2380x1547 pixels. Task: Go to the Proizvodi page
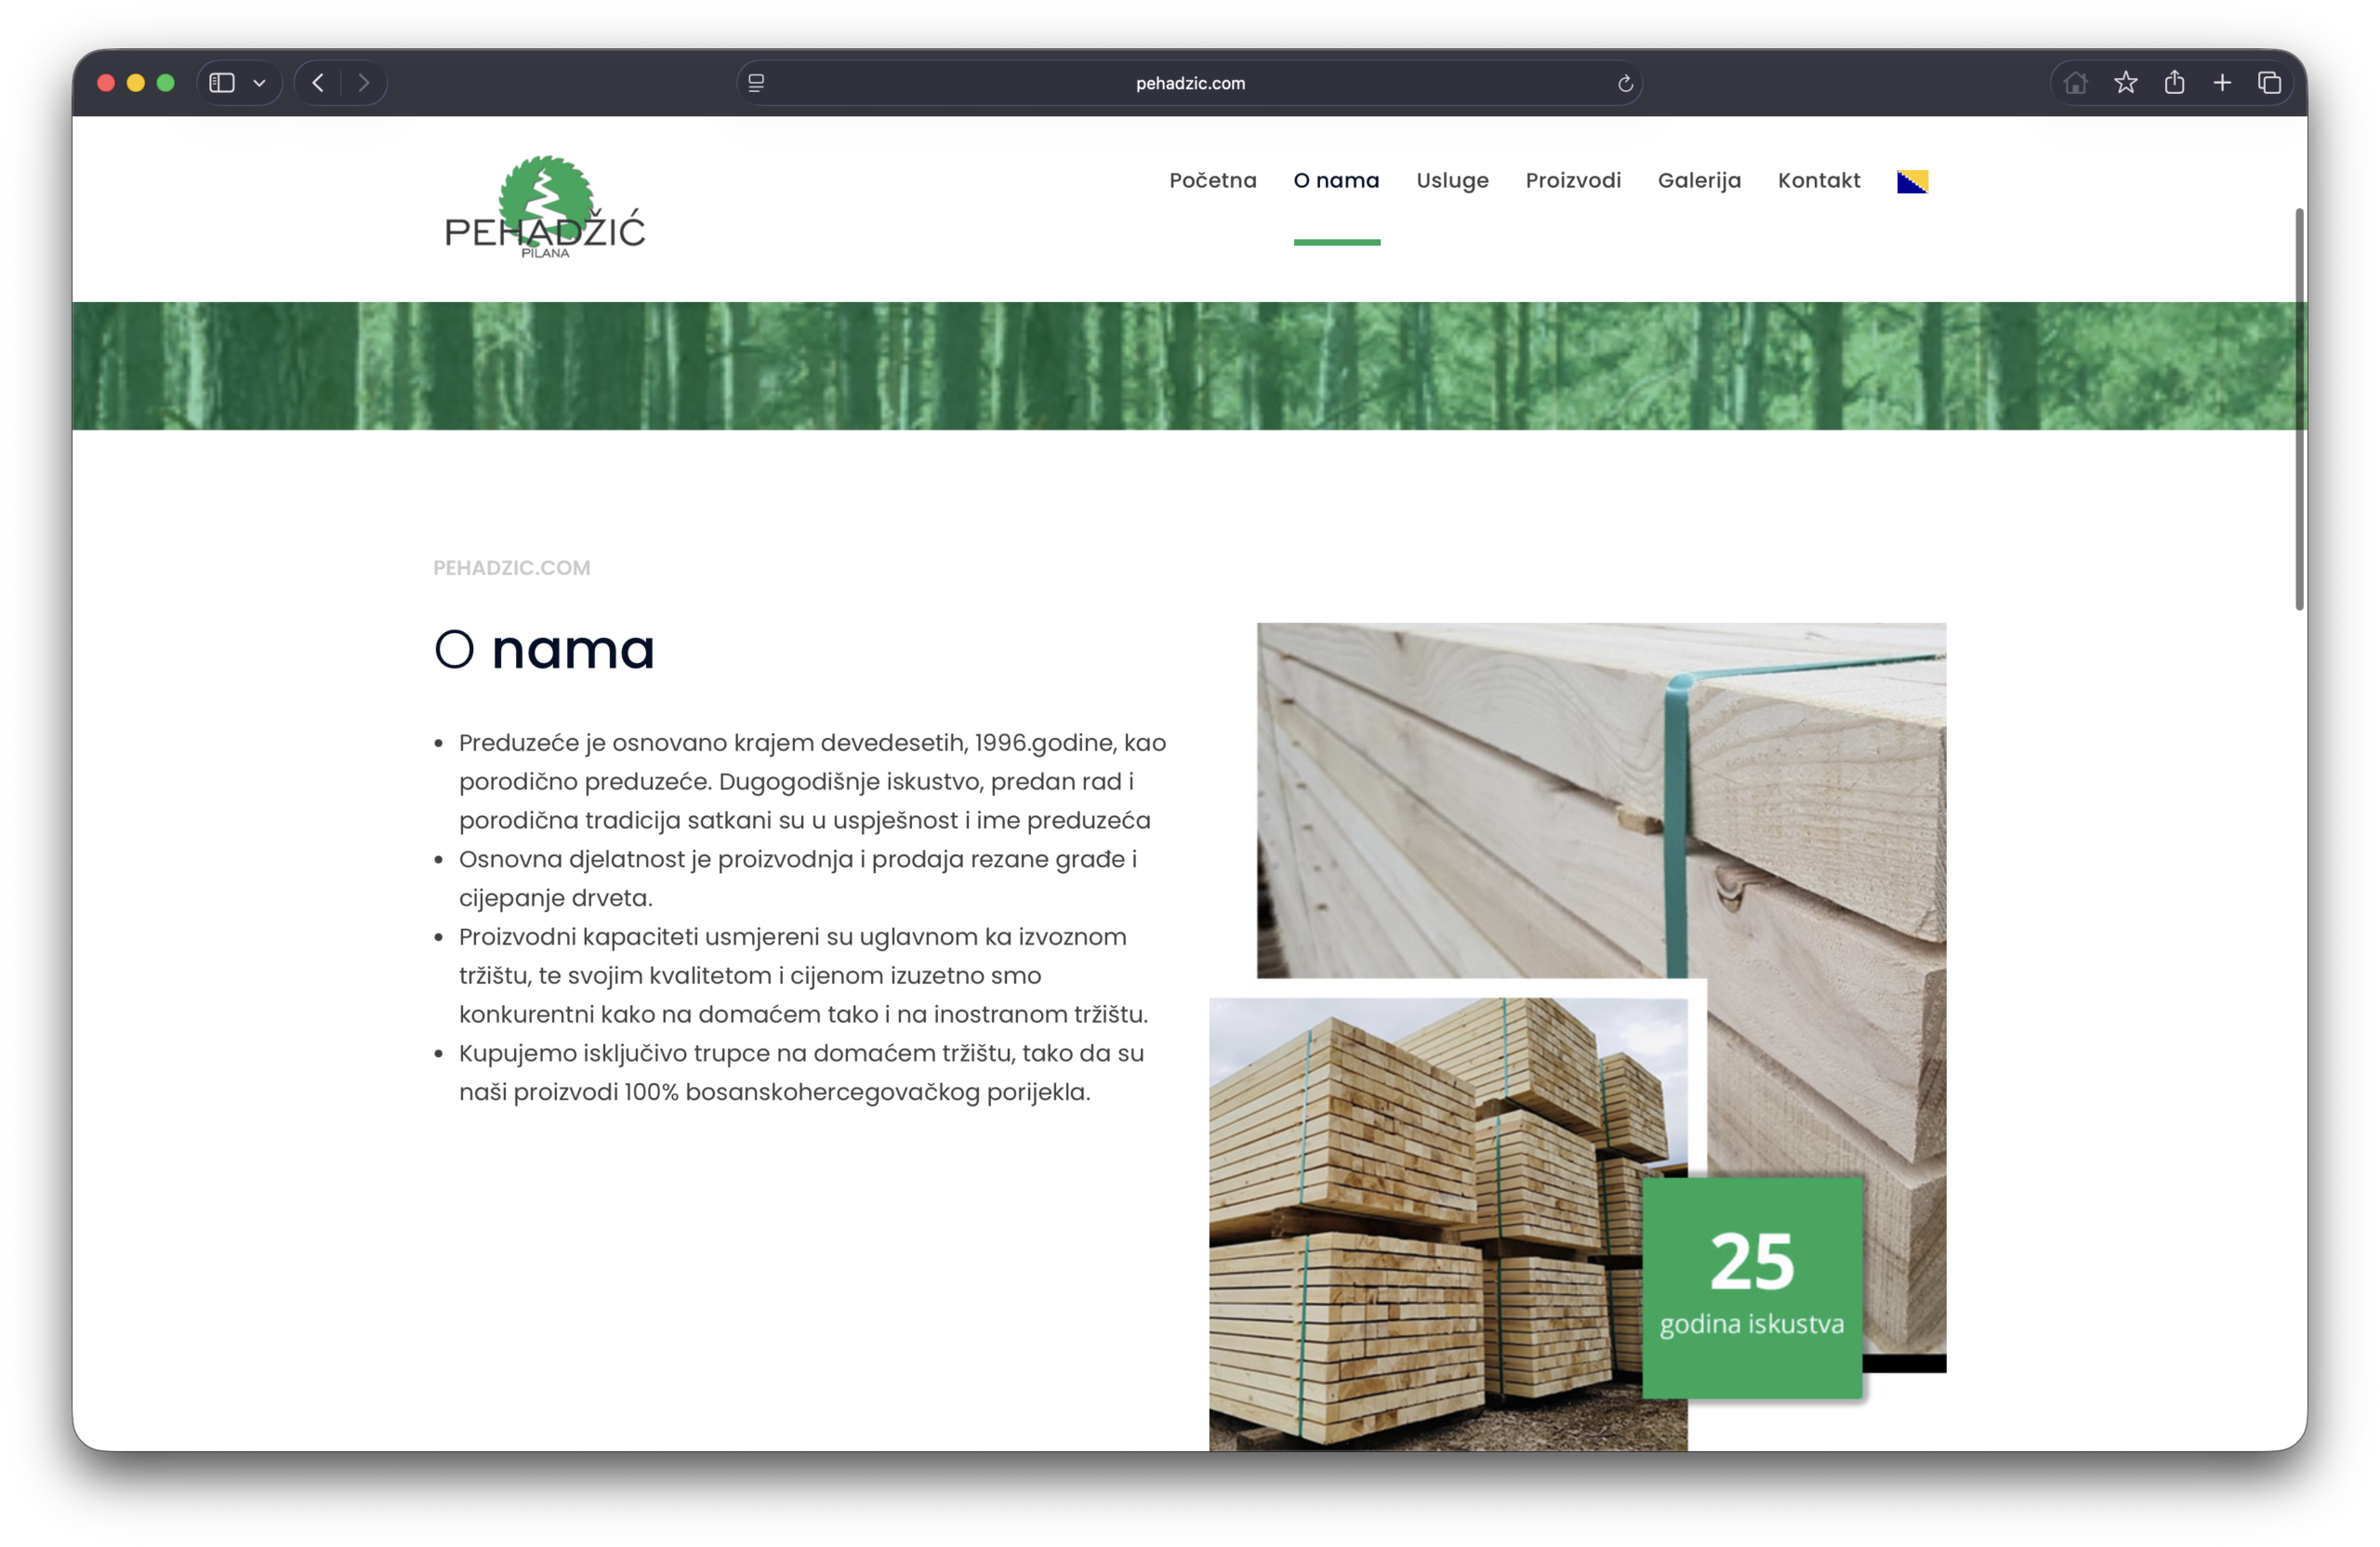pos(1573,181)
